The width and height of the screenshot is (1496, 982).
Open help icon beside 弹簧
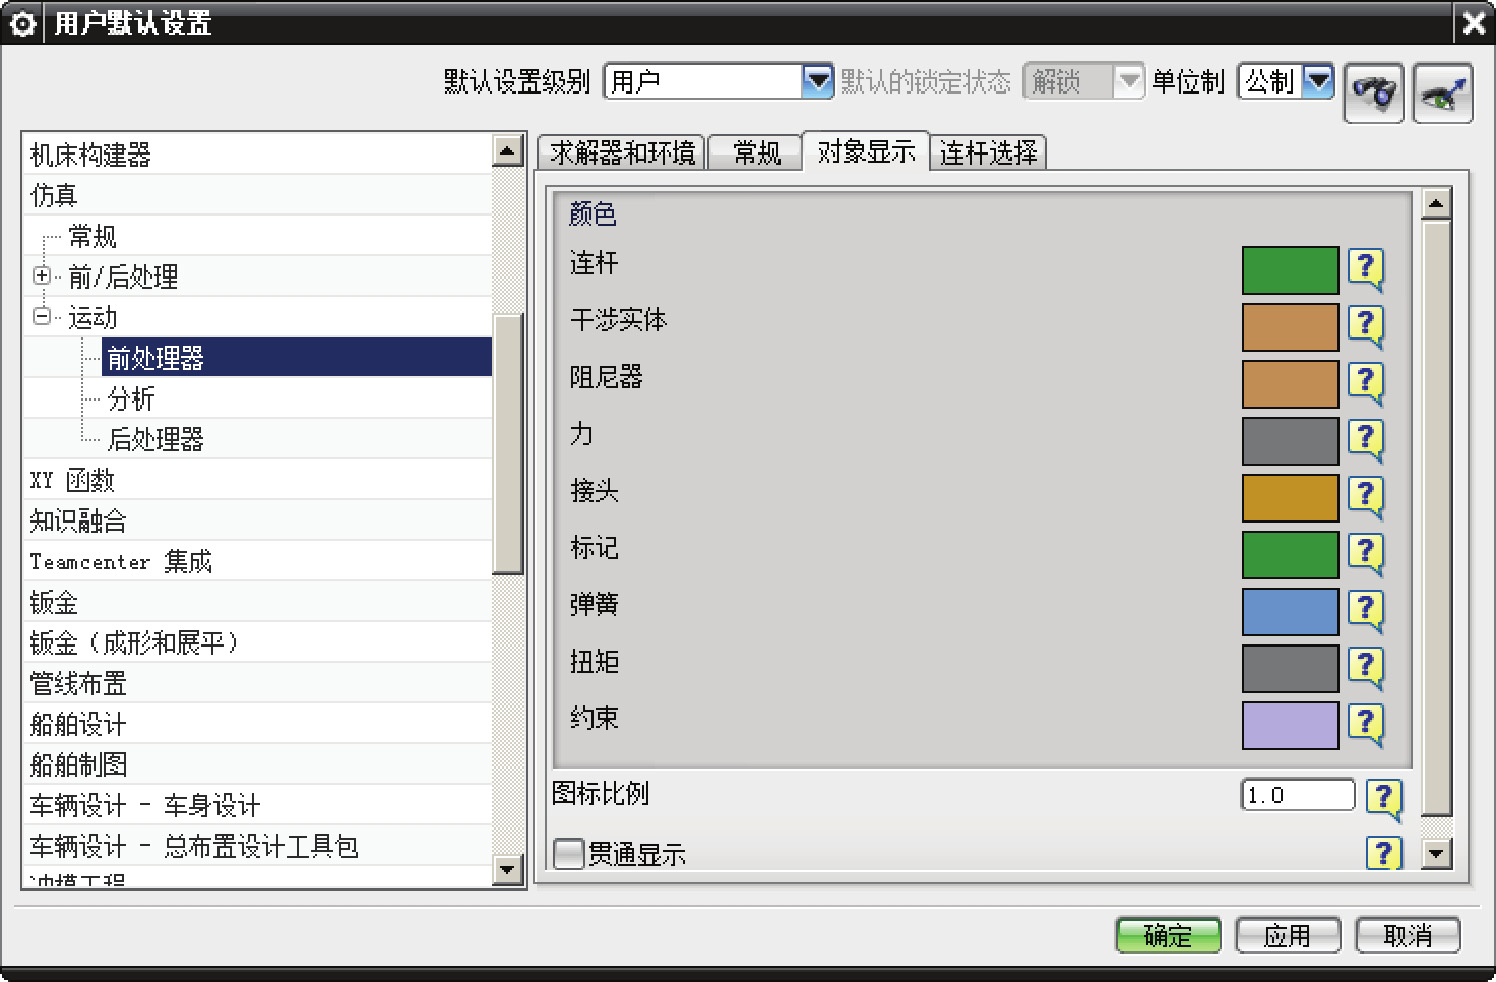pos(1365,610)
